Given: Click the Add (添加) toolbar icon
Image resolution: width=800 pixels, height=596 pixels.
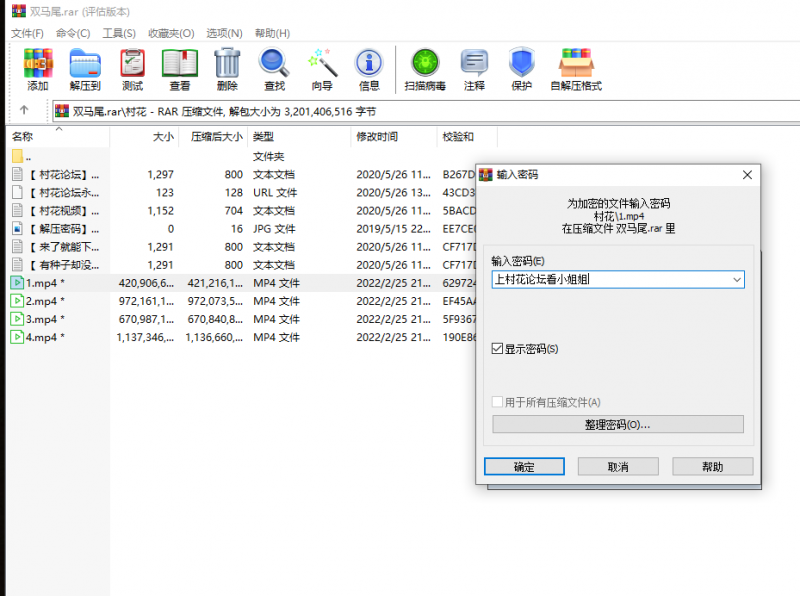Looking at the screenshot, I should click(x=38, y=69).
